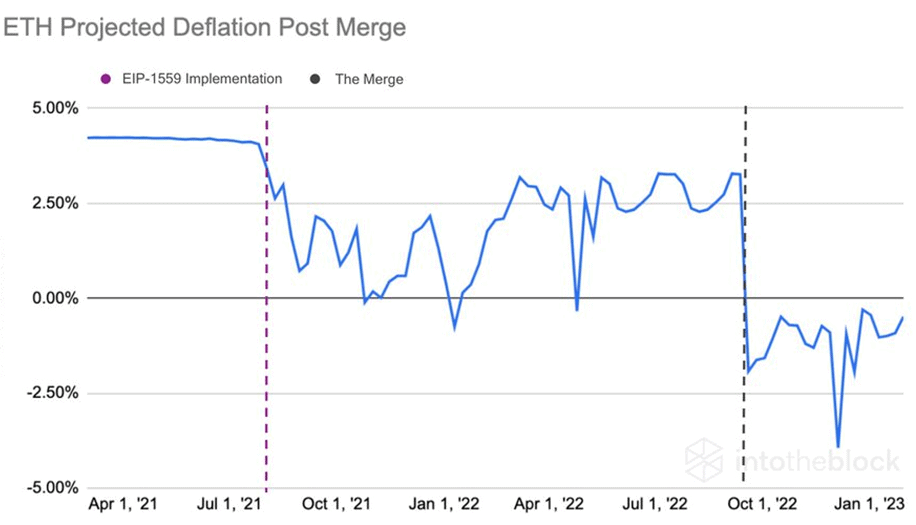Screen dimensions: 916x525
Task: Click the 5.00% y-axis label
Action: 50,108
